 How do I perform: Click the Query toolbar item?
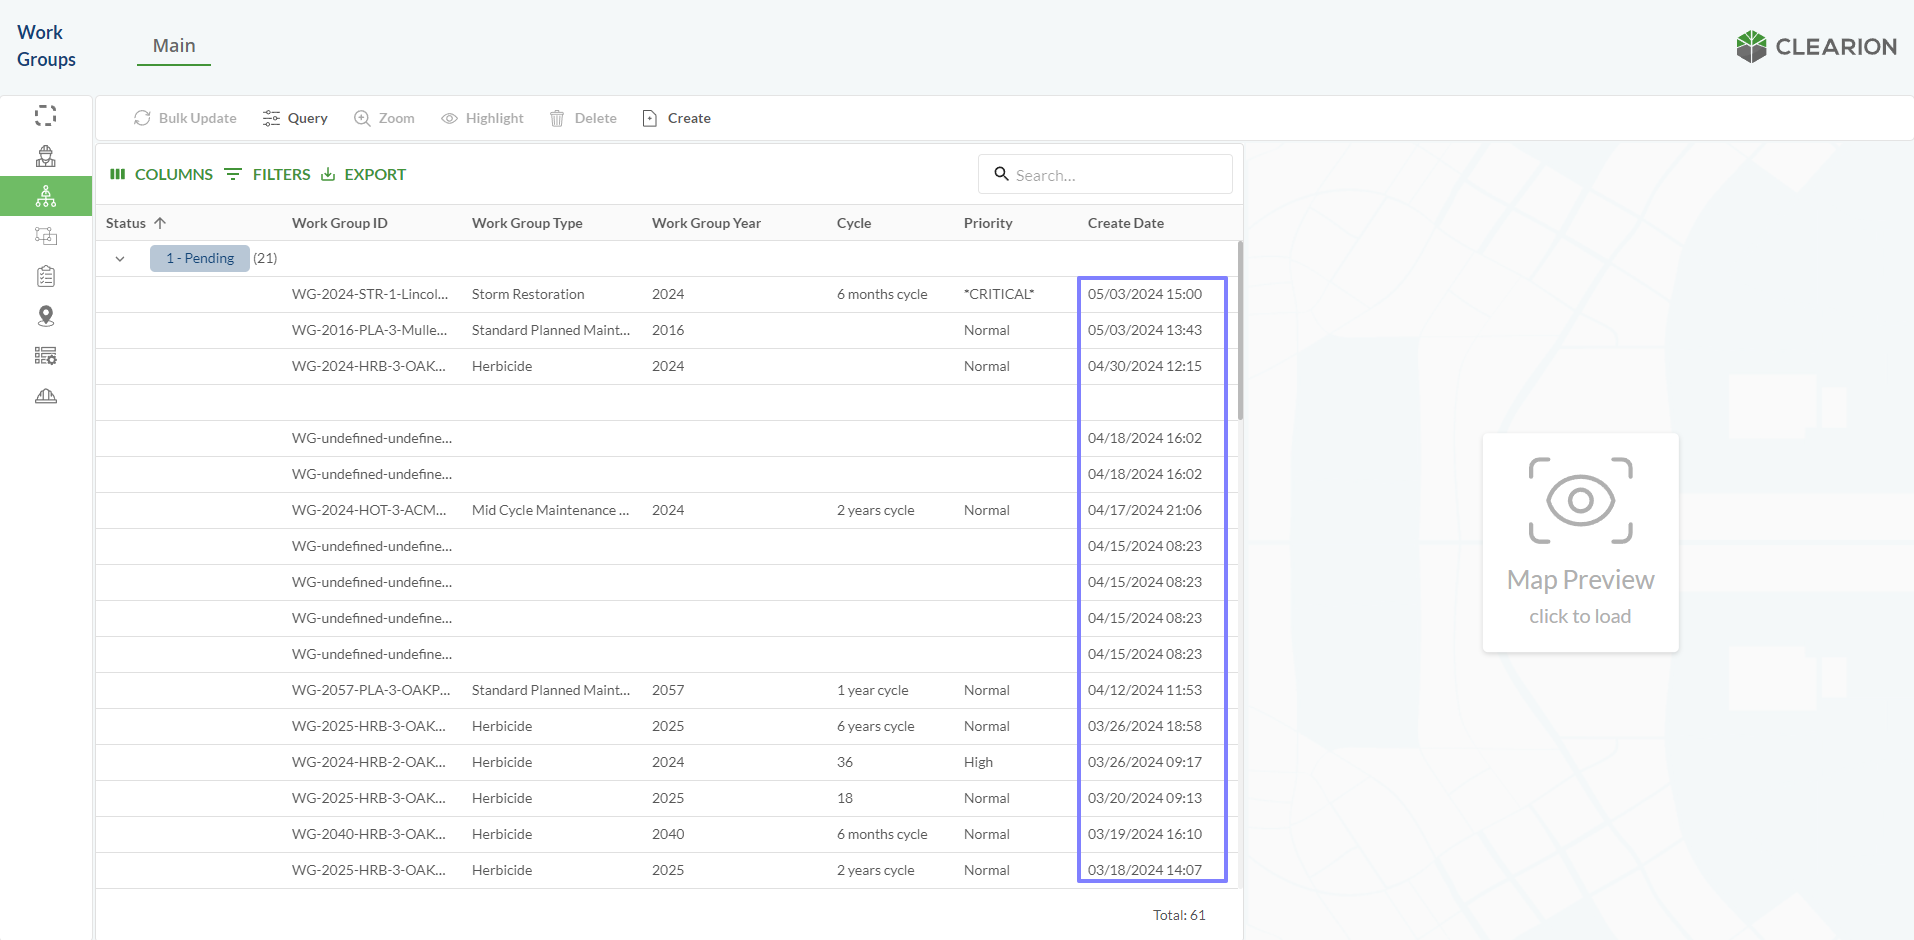[295, 118]
